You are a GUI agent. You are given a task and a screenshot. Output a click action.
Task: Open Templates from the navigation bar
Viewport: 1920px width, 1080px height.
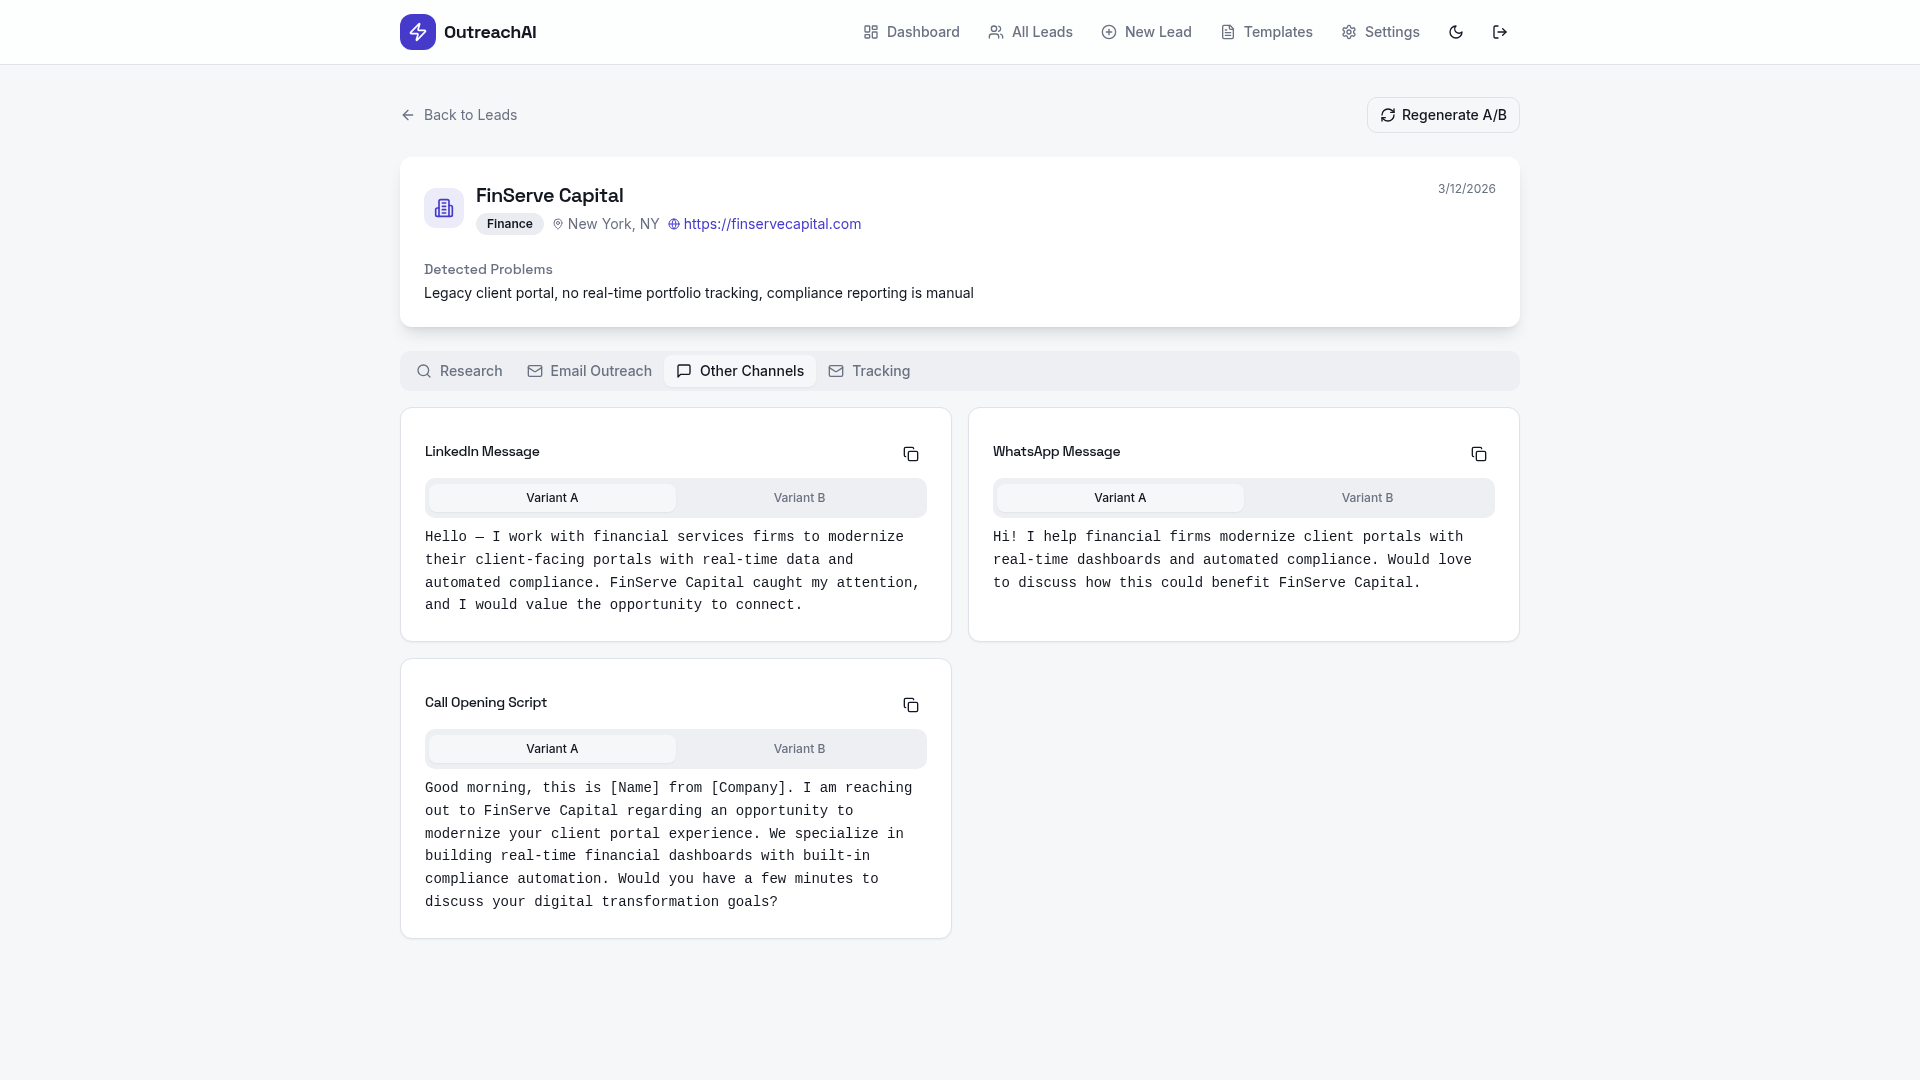pos(1267,32)
